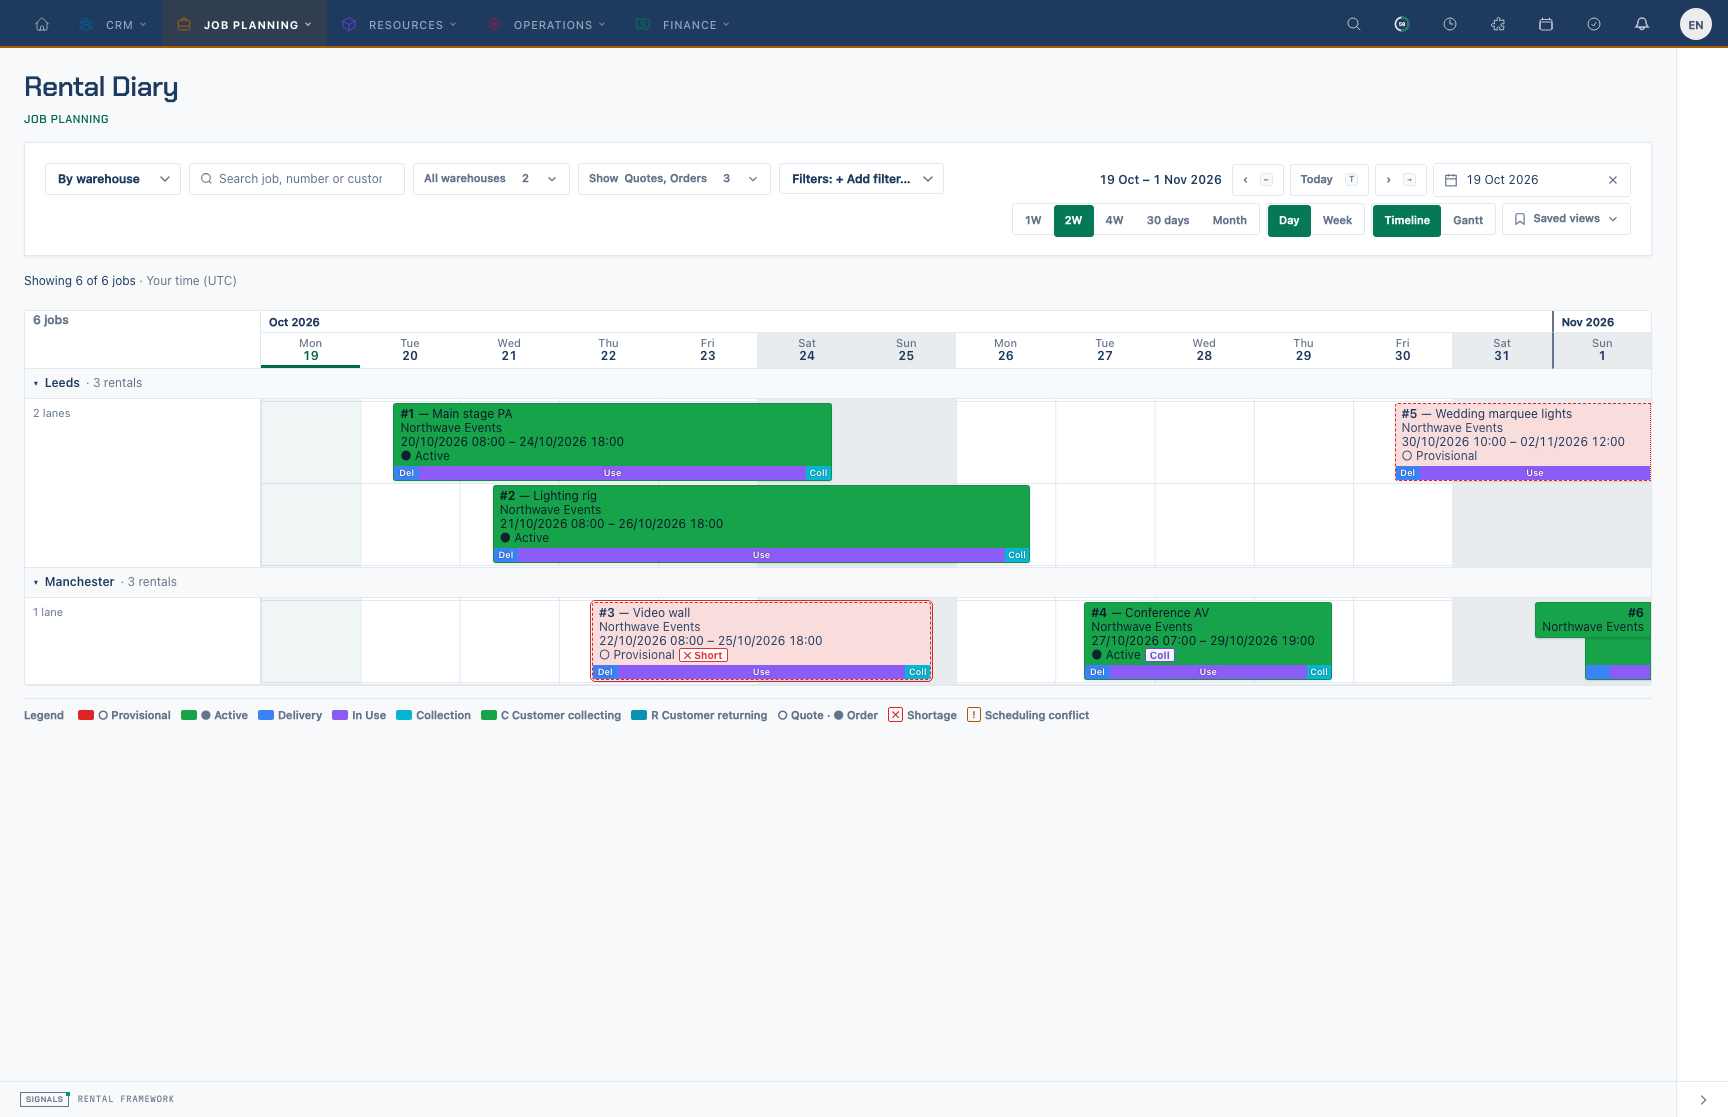The height and width of the screenshot is (1117, 1728).
Task: Select the 4W range option
Action: 1115,220
